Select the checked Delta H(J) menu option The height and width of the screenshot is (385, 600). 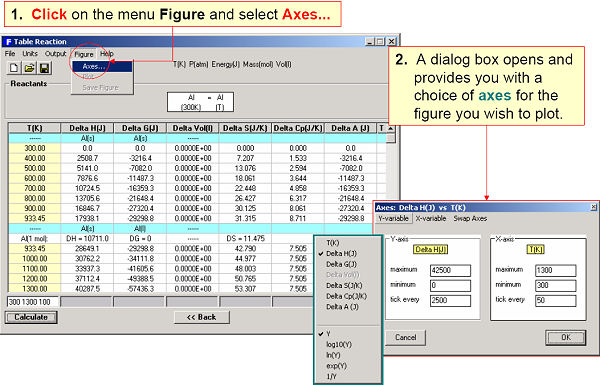click(341, 253)
